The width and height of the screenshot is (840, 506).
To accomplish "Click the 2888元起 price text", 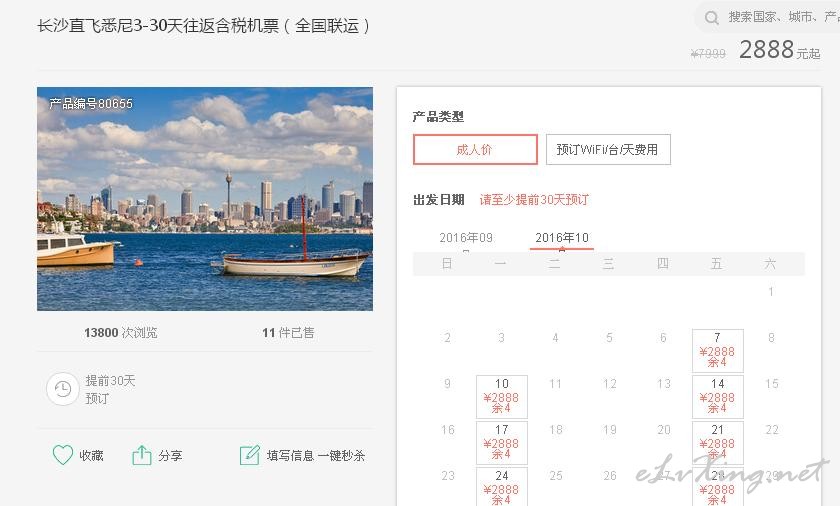I will tap(780, 50).
